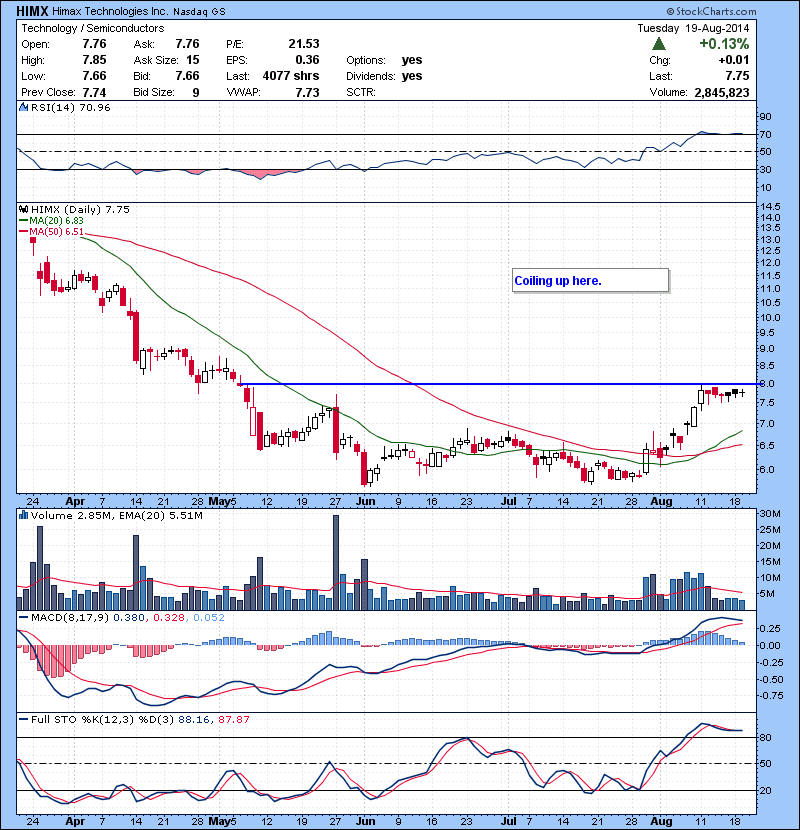Viewport: 800px width, 830px height.
Task: Click the Chg value +0.01
Action: (x=734, y=60)
